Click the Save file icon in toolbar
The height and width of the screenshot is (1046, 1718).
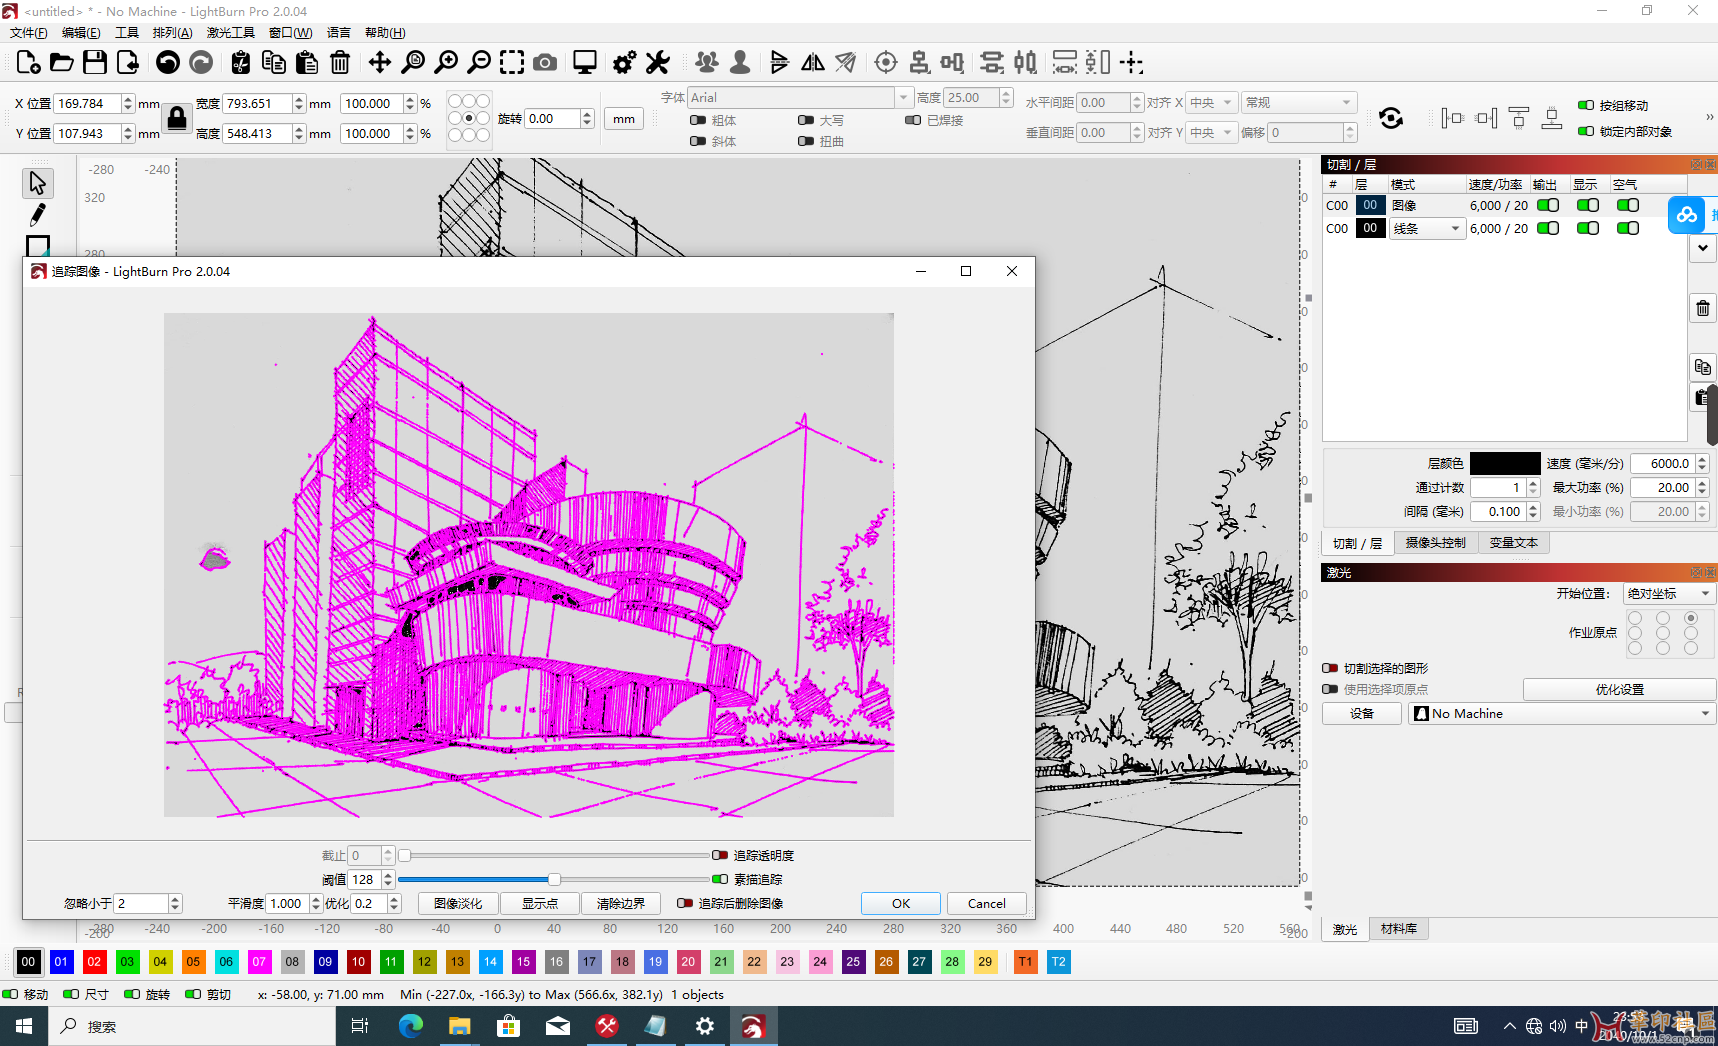[95, 63]
